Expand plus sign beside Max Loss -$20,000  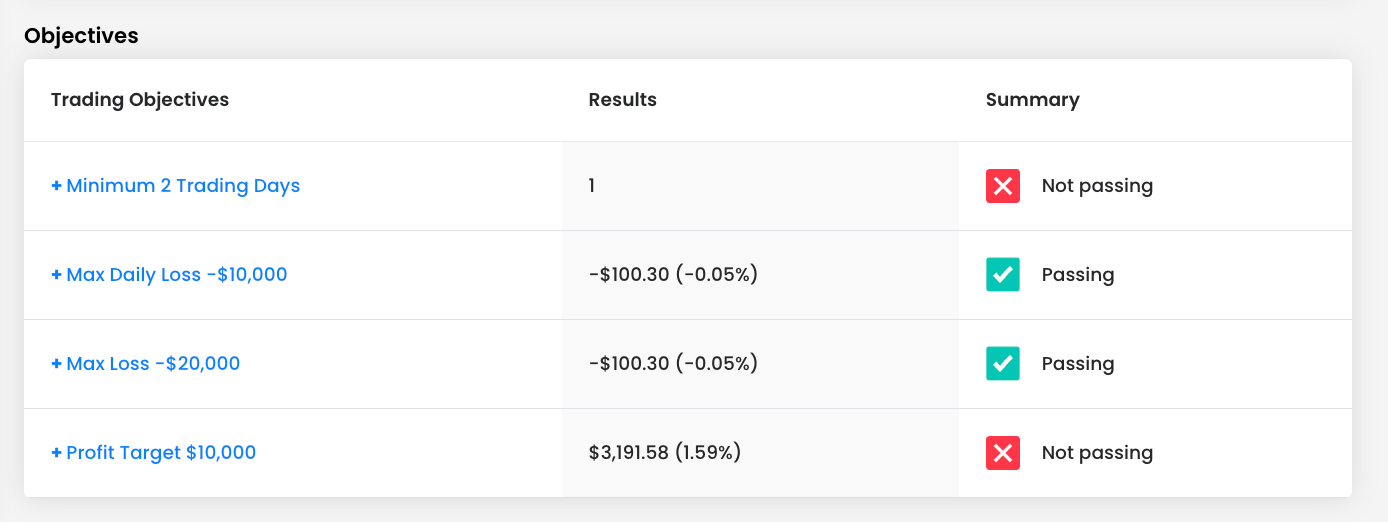coord(56,364)
